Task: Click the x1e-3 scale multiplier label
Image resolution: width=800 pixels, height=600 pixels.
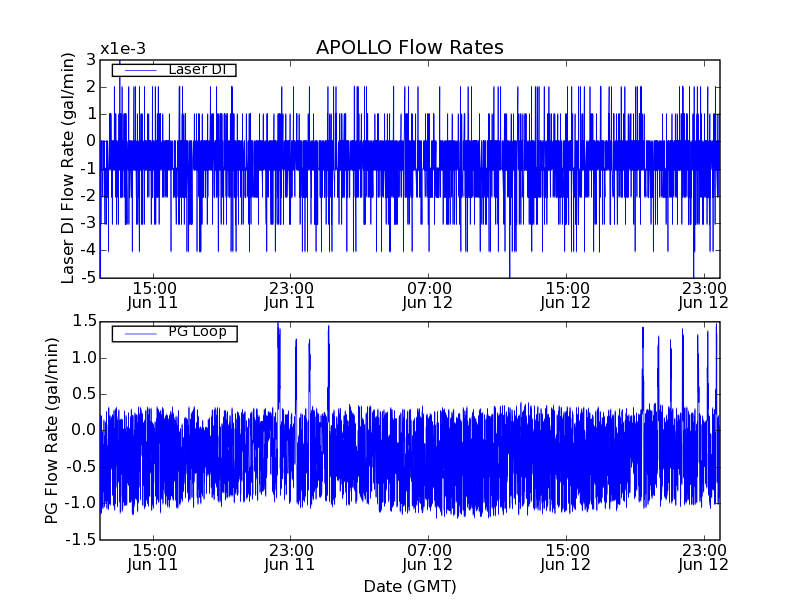Action: tap(123, 50)
